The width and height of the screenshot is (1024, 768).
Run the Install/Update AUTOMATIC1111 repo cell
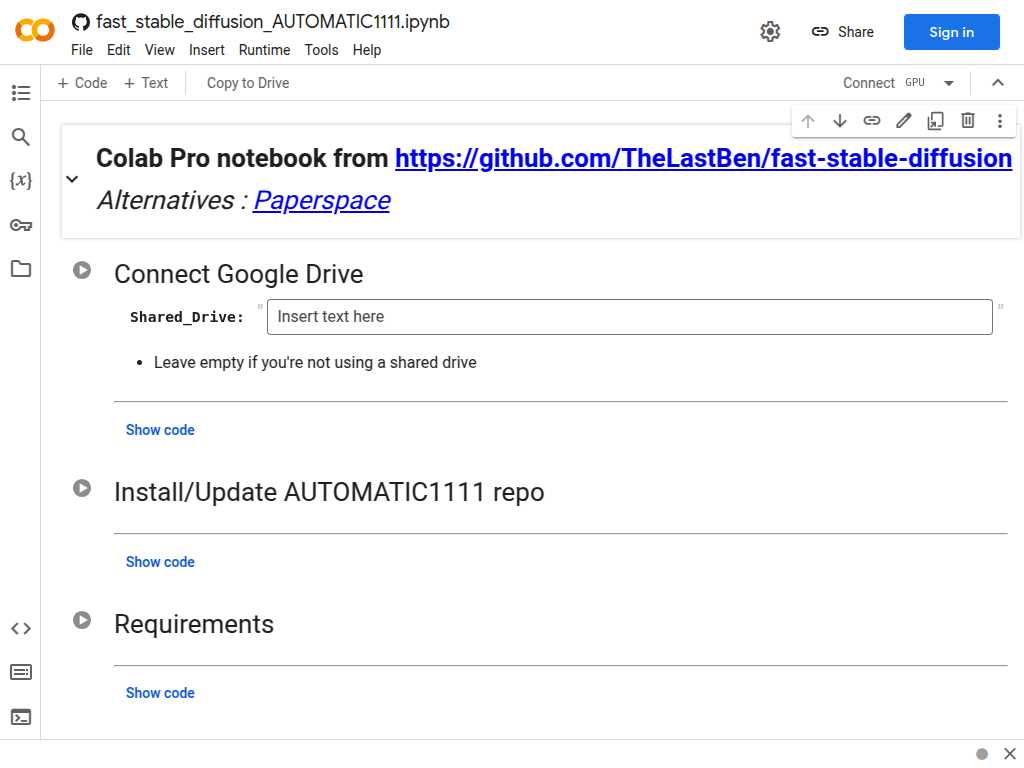click(x=82, y=488)
